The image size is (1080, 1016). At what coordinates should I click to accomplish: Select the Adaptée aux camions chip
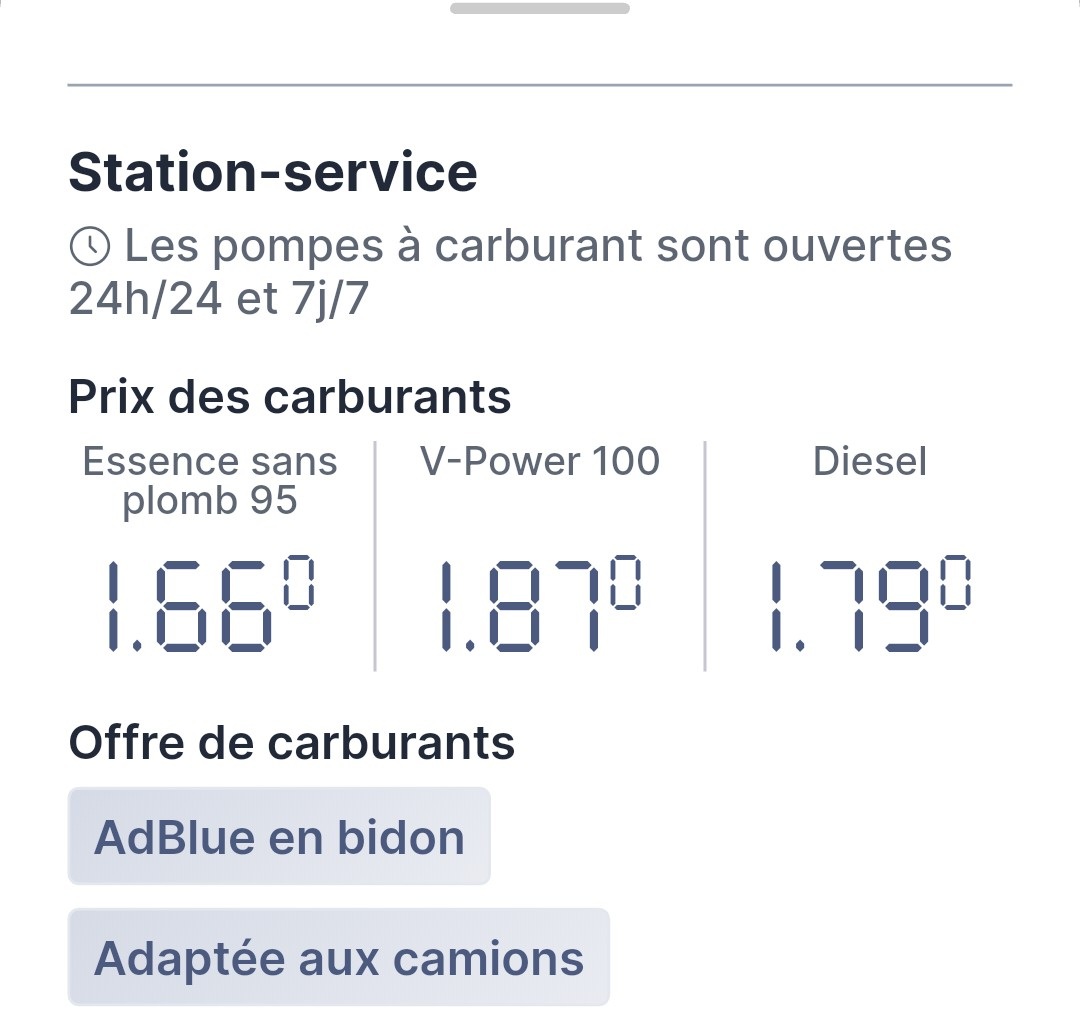338,958
